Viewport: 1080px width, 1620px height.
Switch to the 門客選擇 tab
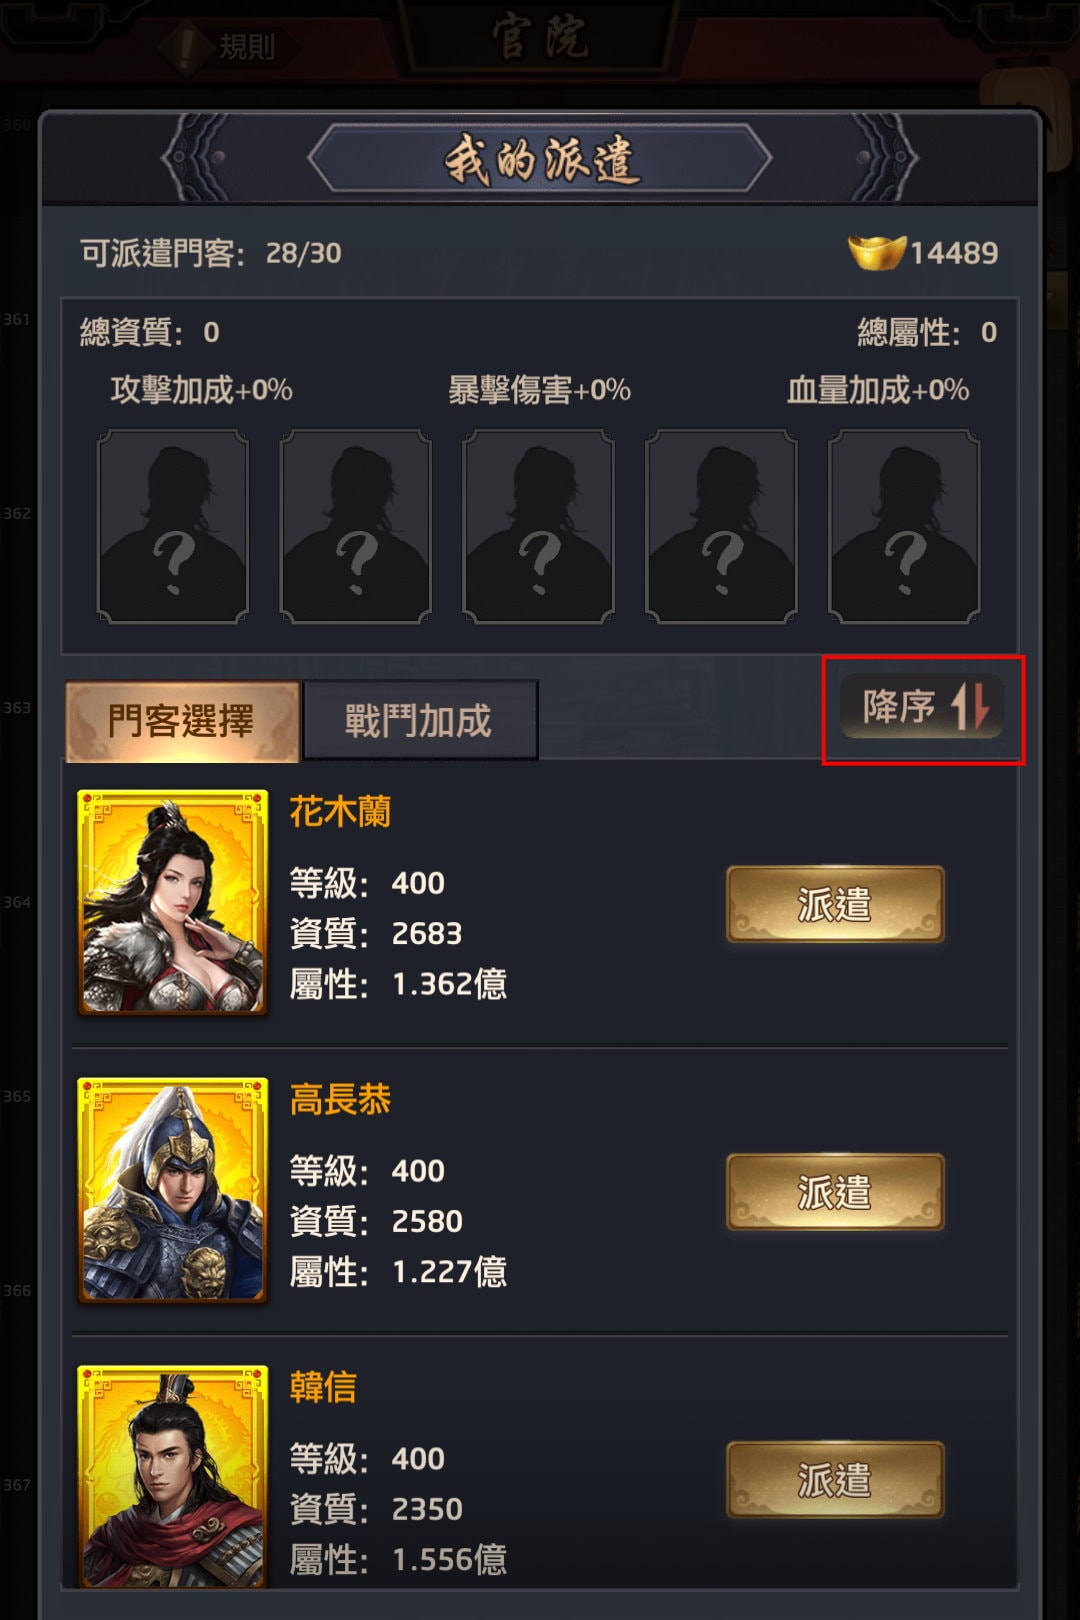[x=183, y=721]
